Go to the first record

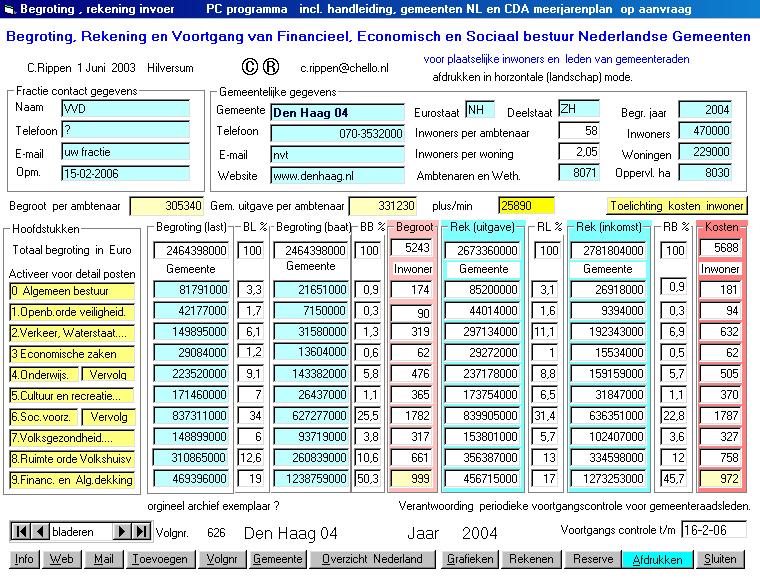coord(20,531)
